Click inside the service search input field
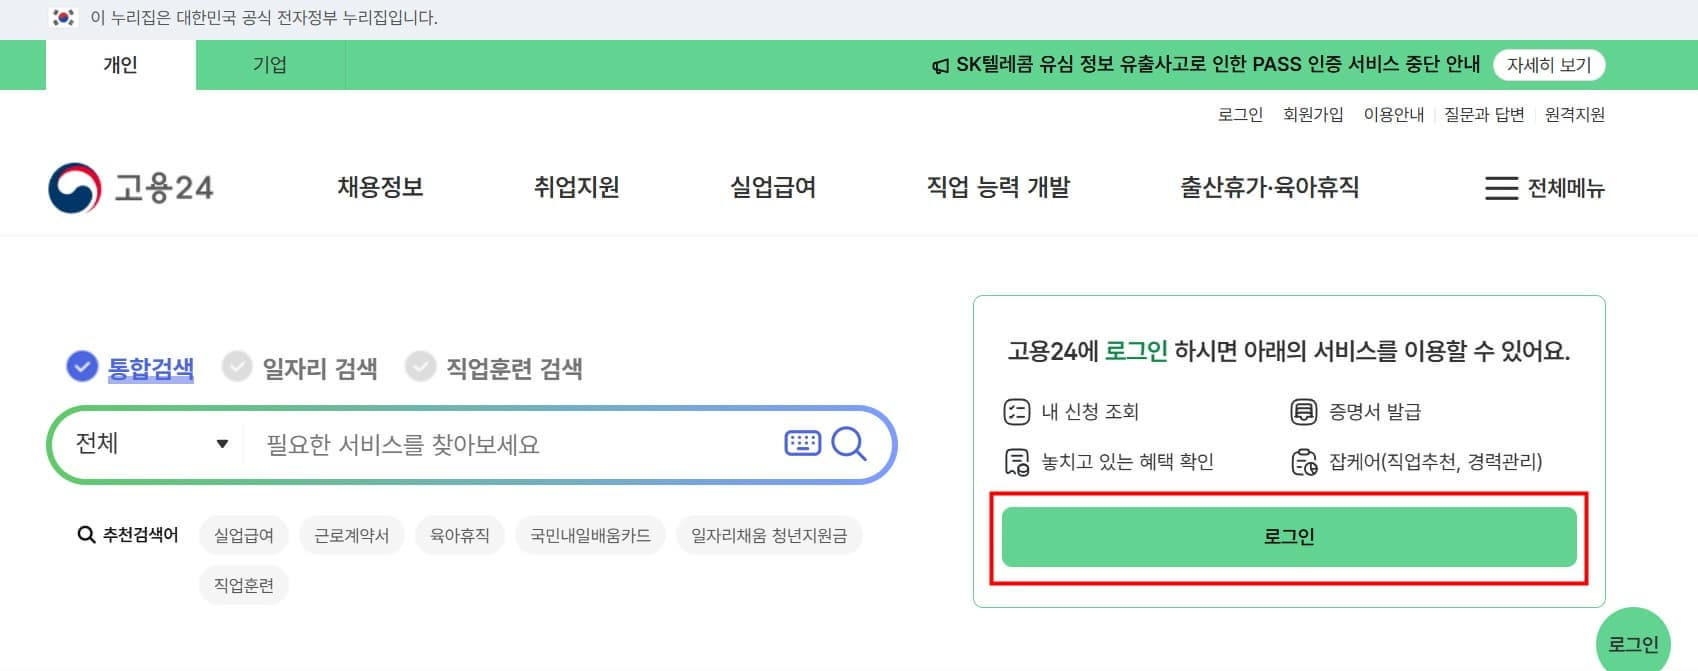Screen dimensions: 1698x671 (x=450, y=444)
